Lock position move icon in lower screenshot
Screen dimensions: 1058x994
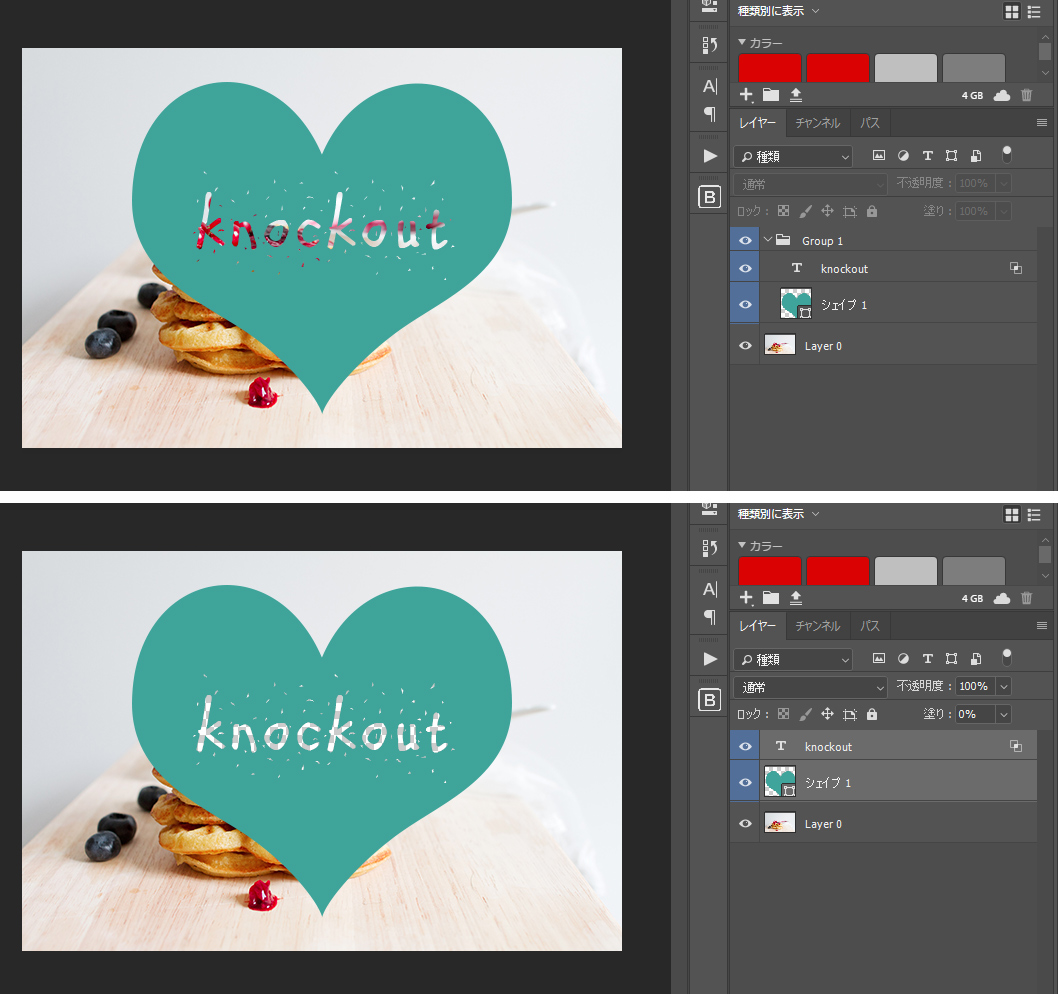point(827,714)
